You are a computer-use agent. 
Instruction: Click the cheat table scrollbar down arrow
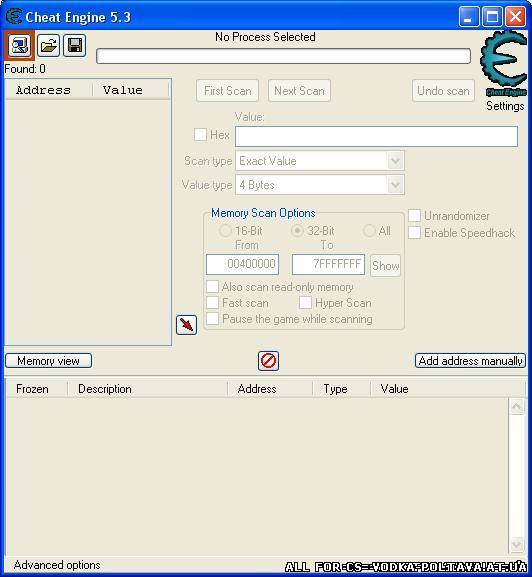pos(517,544)
